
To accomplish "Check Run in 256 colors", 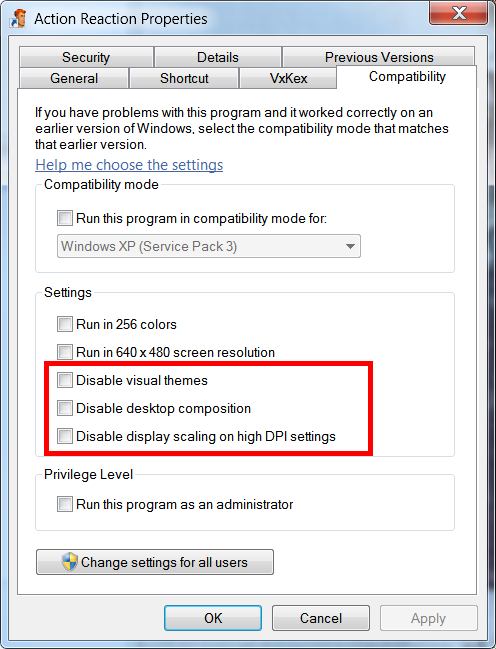I will click(x=65, y=324).
